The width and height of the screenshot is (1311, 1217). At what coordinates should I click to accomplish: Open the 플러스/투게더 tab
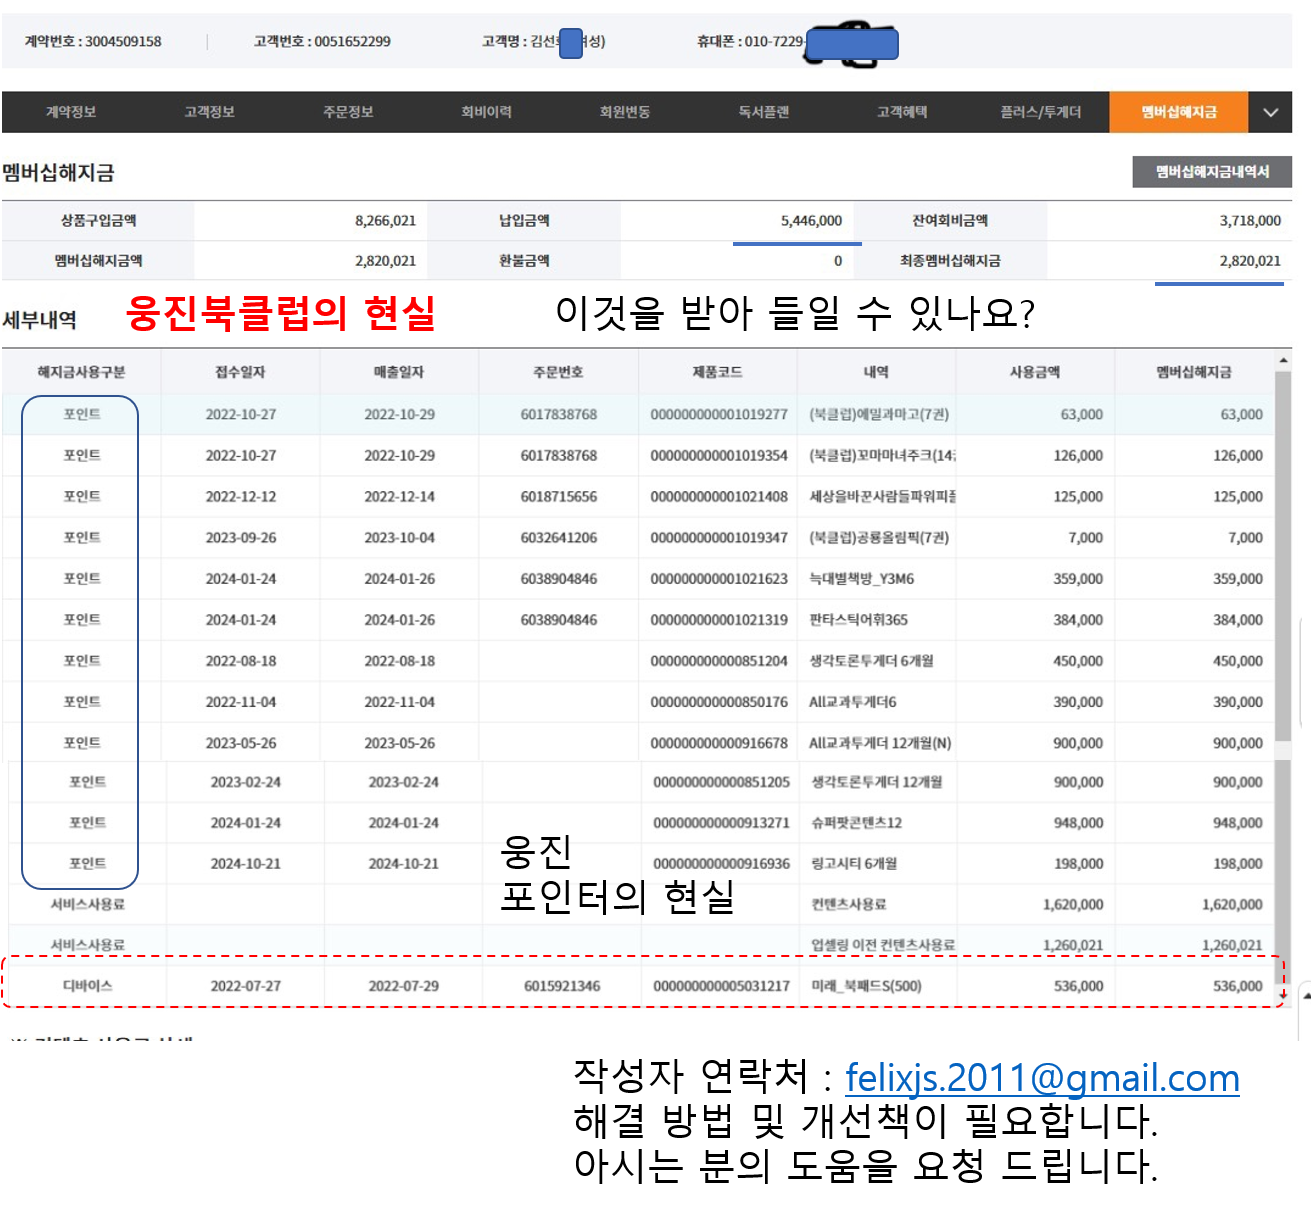pos(1040,112)
